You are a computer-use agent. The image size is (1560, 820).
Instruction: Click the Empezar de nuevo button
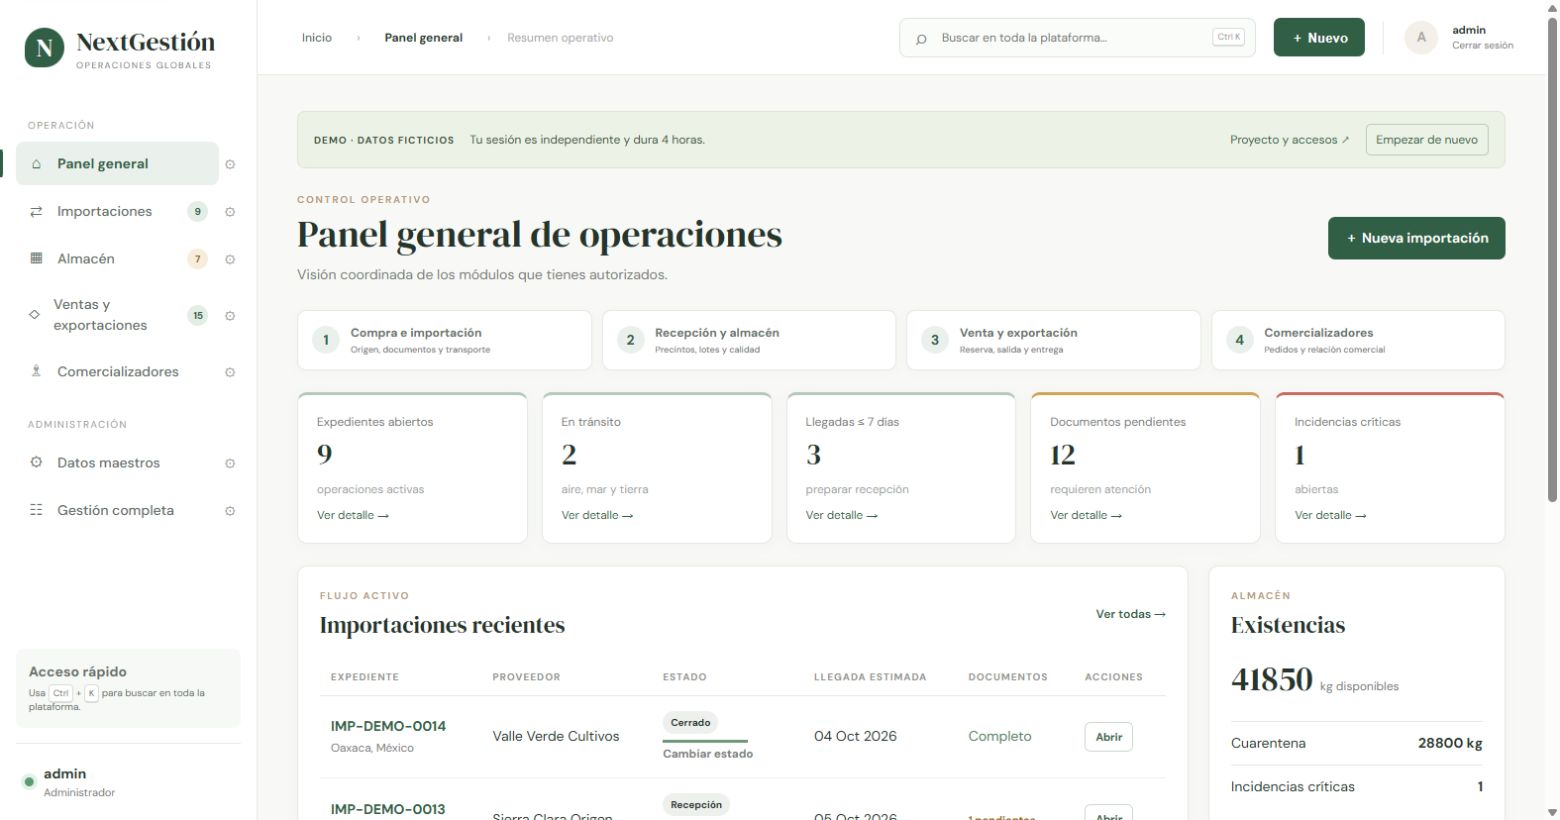point(1427,140)
